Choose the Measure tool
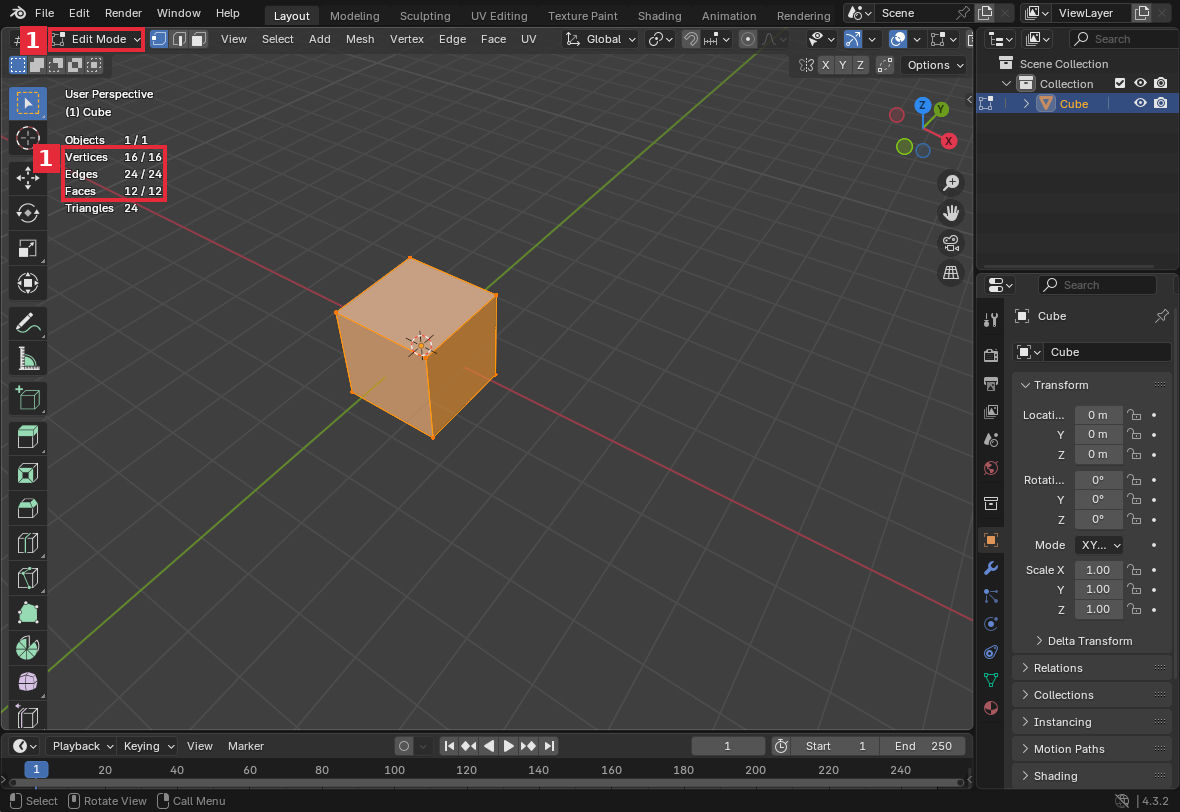Viewport: 1180px width, 812px height. point(28,359)
